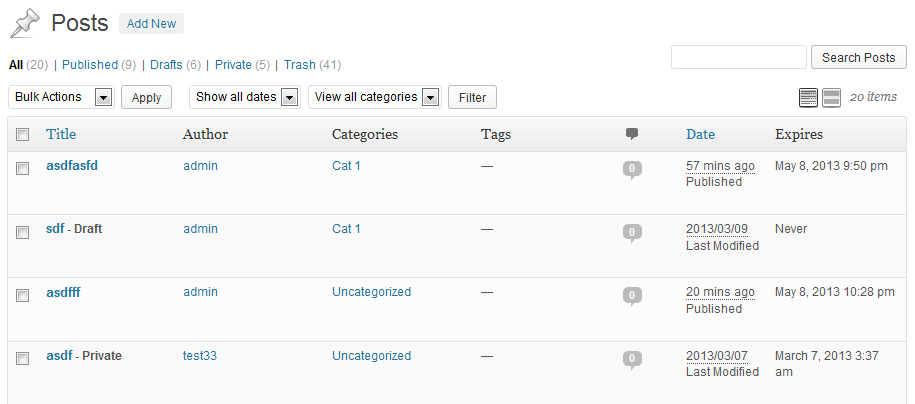The width and height of the screenshot is (915, 404).
Task: Check the box for asdfasfd post
Action: coord(23,169)
